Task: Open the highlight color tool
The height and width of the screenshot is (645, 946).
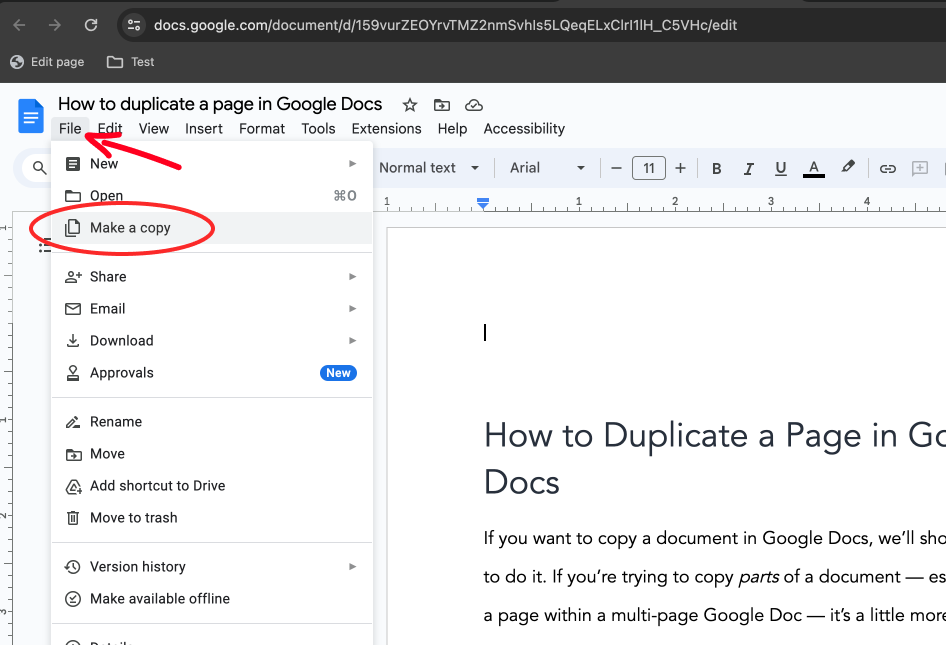Action: coord(848,167)
